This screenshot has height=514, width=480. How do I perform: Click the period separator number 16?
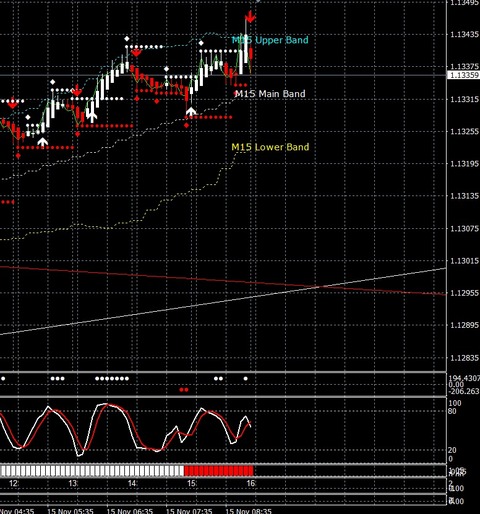251,483
